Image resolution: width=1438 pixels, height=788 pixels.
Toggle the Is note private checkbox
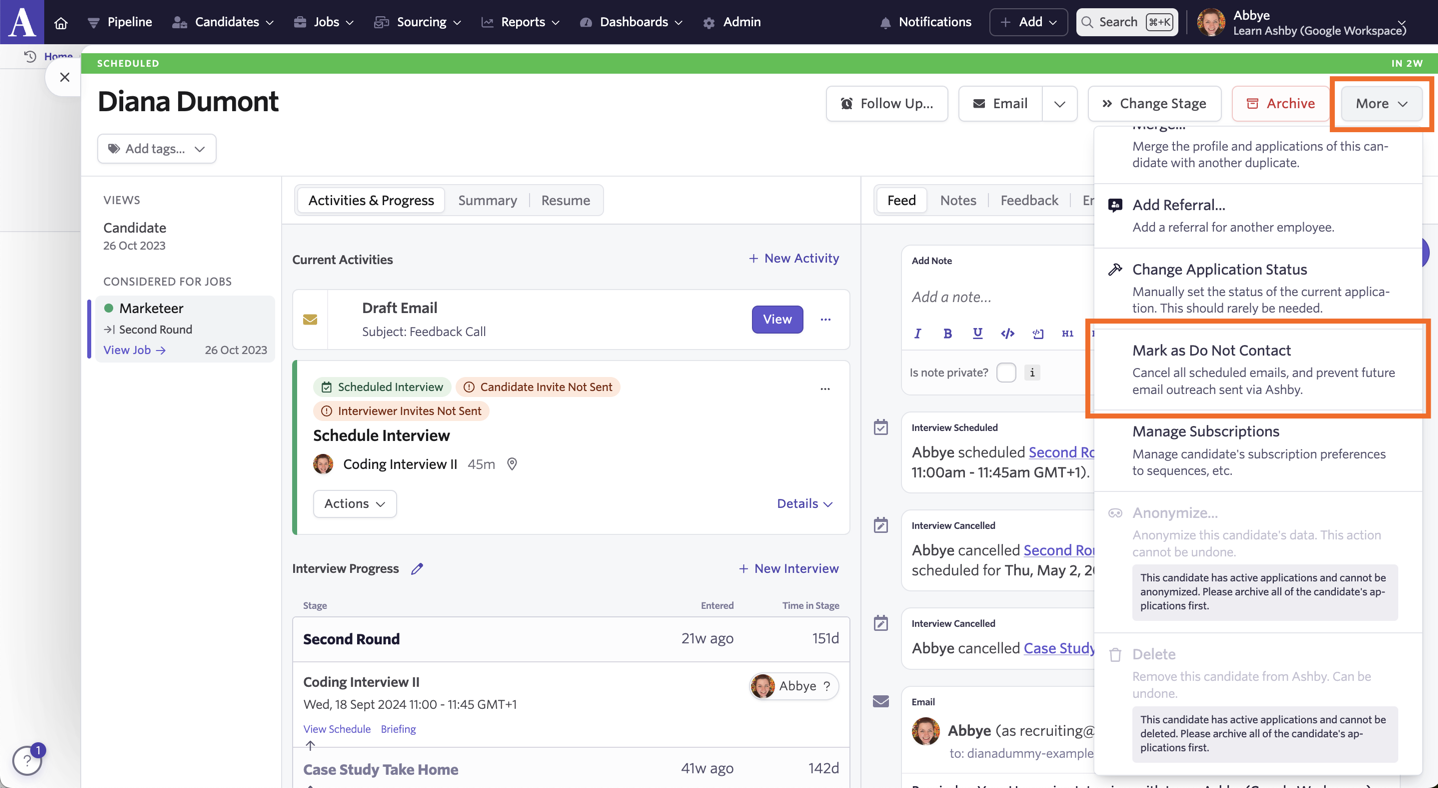[1006, 372]
